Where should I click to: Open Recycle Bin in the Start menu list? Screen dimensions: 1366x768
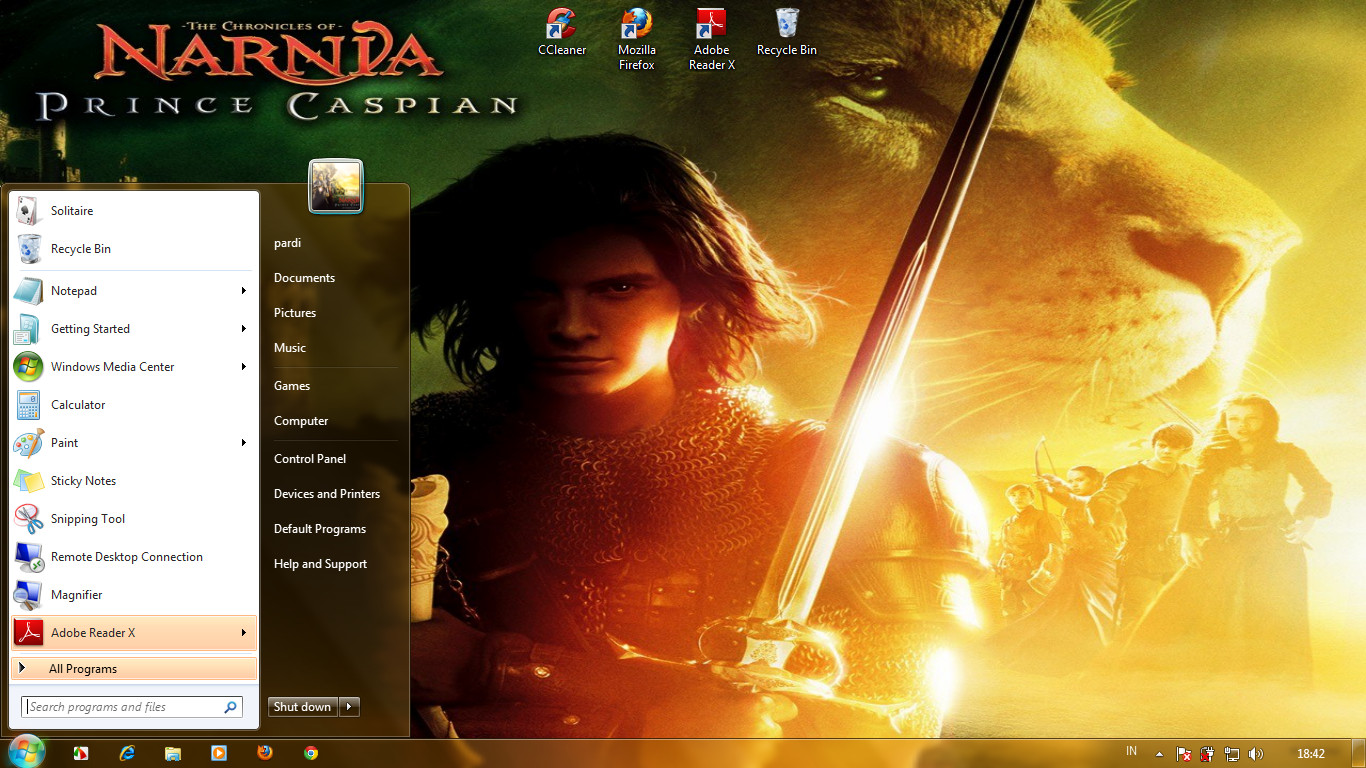[134, 249]
